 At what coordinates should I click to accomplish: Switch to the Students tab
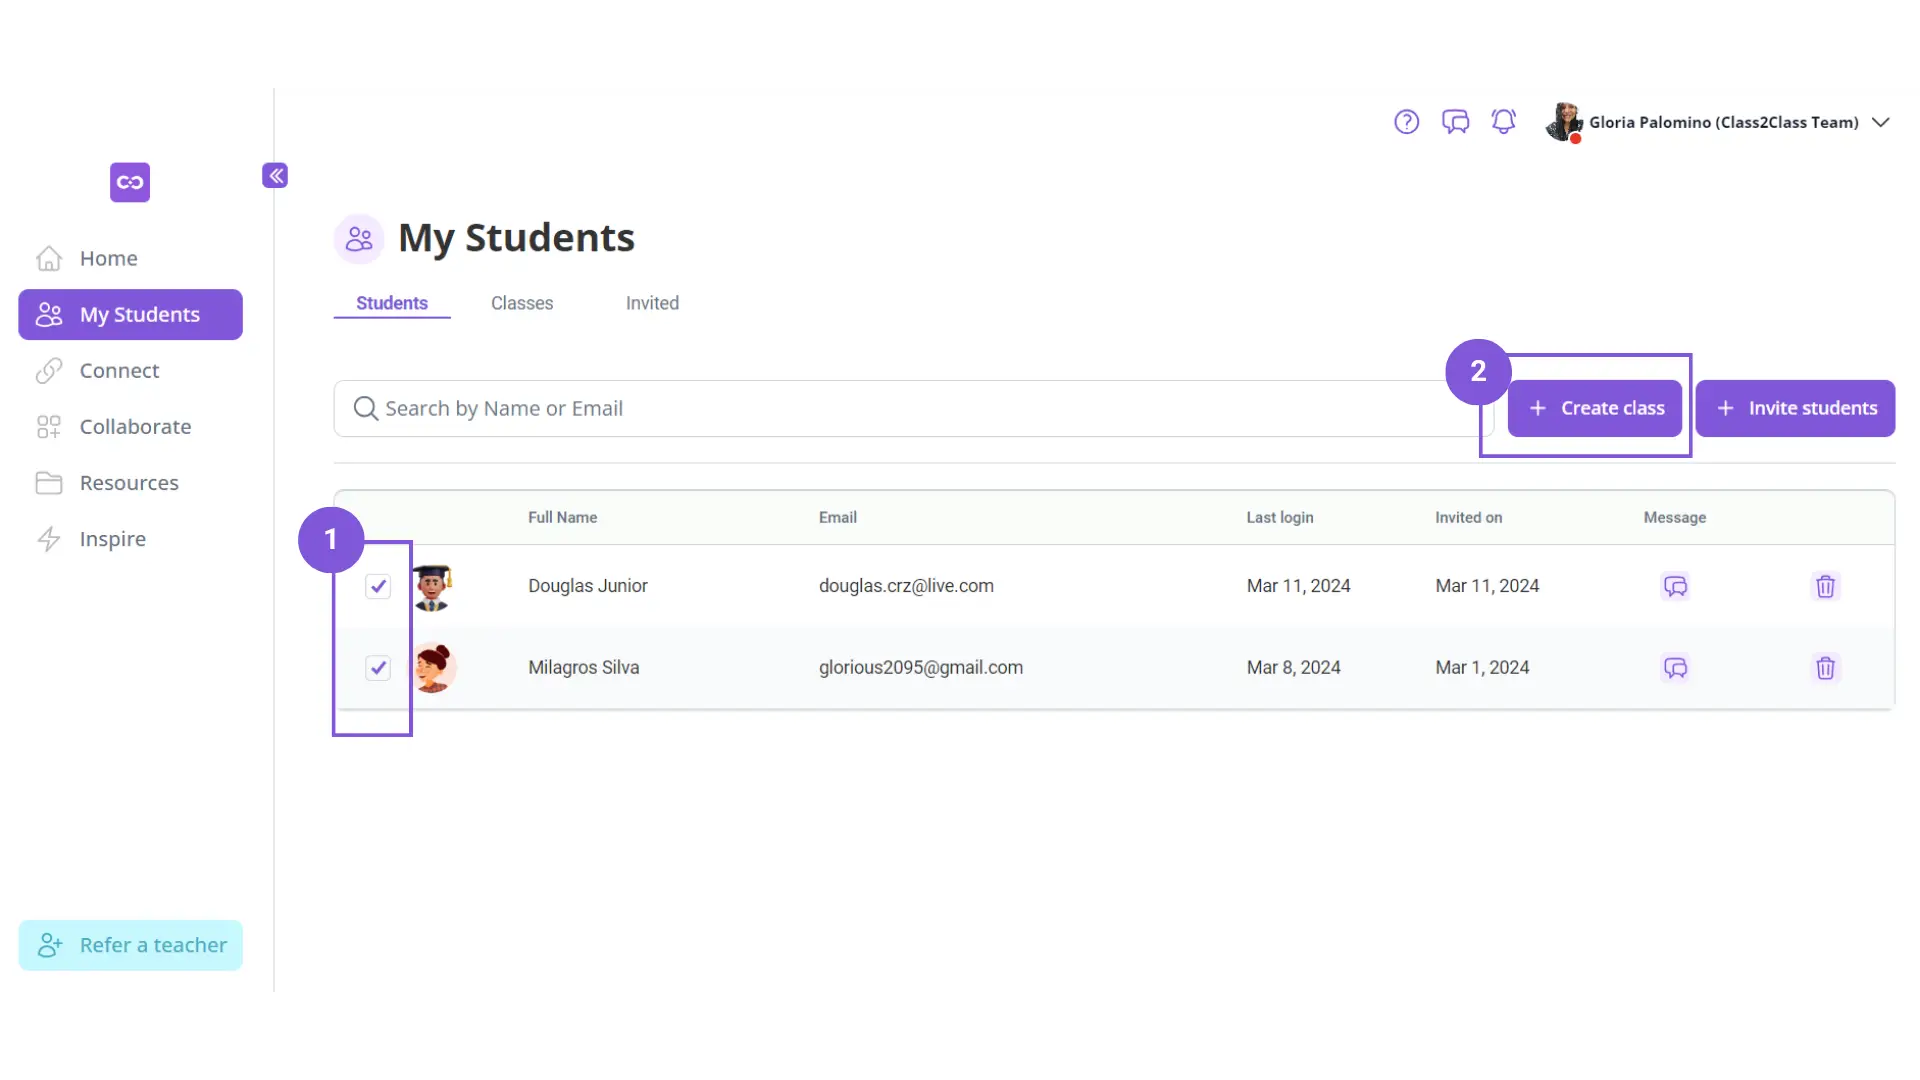[392, 303]
